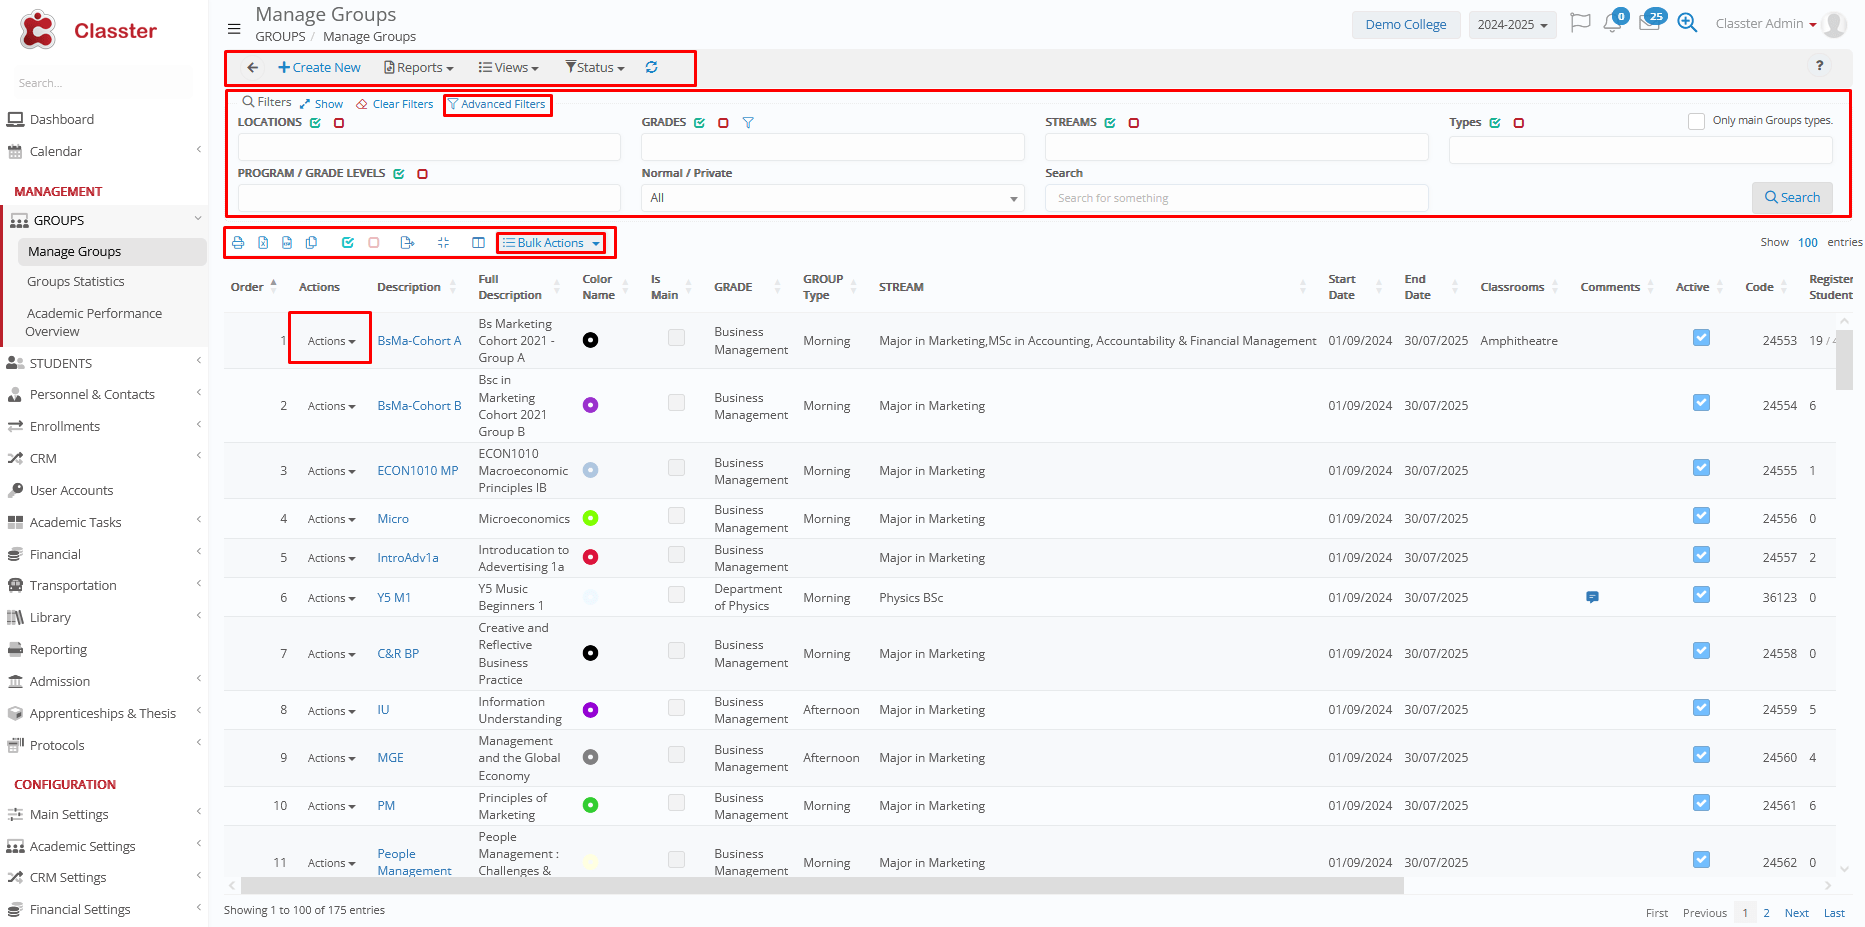Click the print icon in the table toolbar
The image size is (1865, 927).
click(238, 243)
